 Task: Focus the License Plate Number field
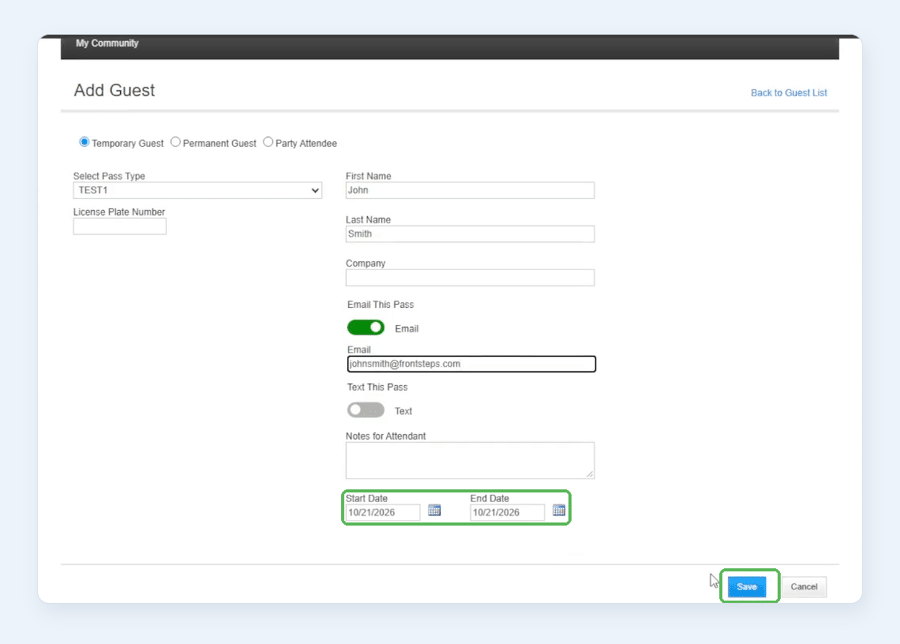click(x=120, y=226)
